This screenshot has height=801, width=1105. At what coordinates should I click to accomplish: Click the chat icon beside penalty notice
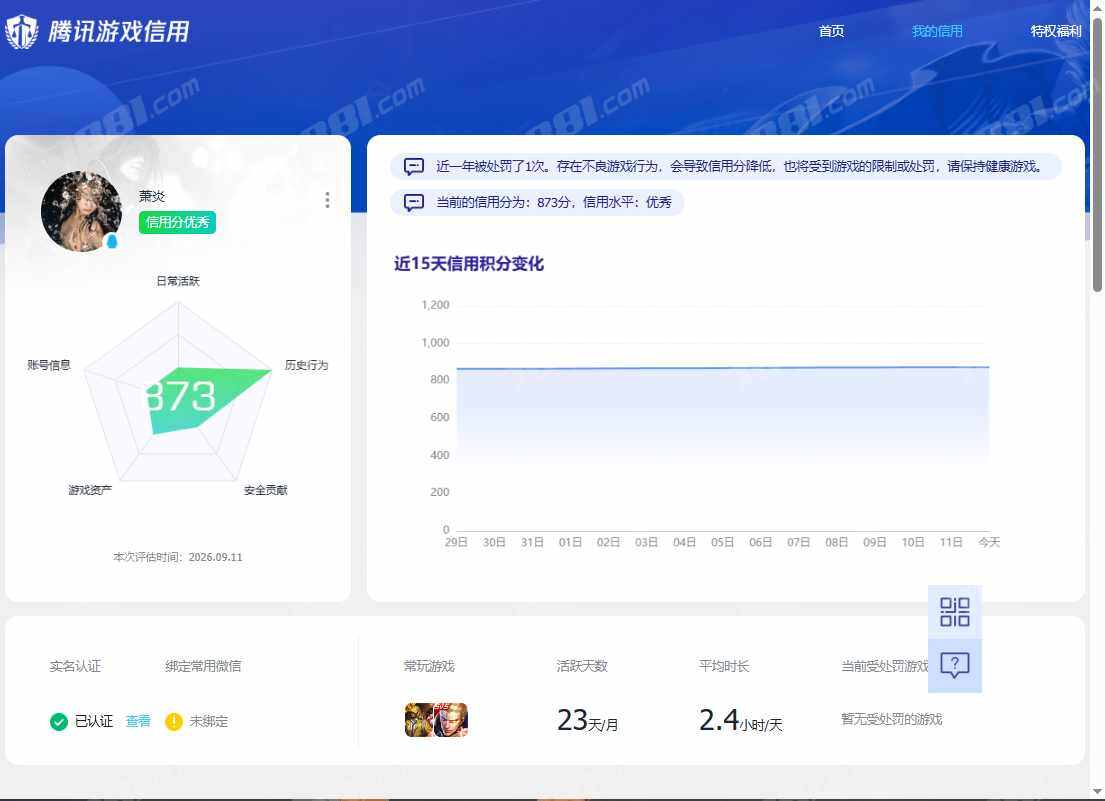click(x=414, y=166)
